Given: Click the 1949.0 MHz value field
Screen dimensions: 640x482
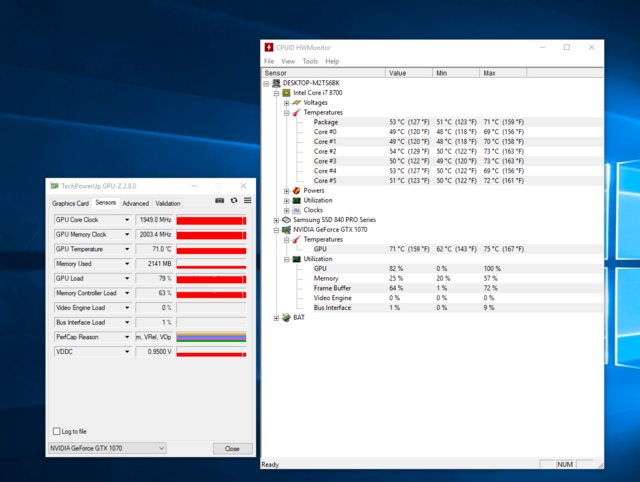Looking at the screenshot, I should [x=155, y=220].
